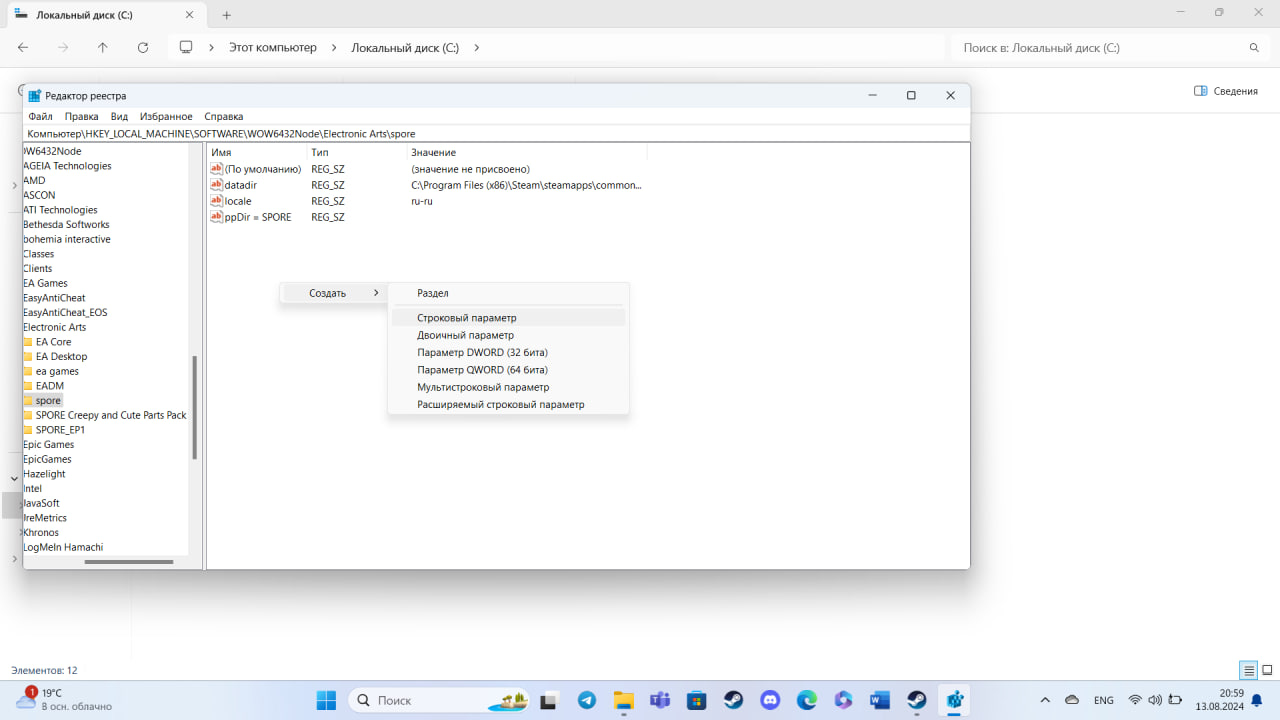Select the LogMeIn Hamachi key

(63, 547)
